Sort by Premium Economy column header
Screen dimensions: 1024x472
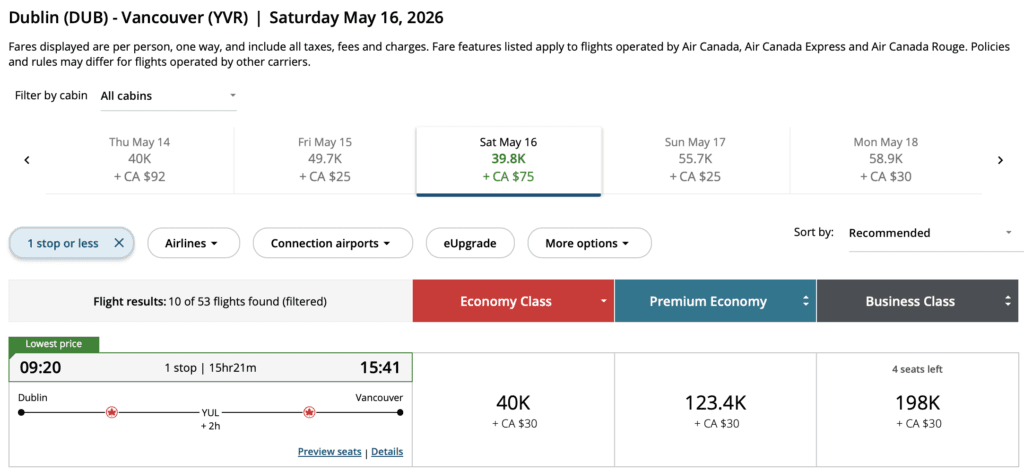click(x=714, y=301)
